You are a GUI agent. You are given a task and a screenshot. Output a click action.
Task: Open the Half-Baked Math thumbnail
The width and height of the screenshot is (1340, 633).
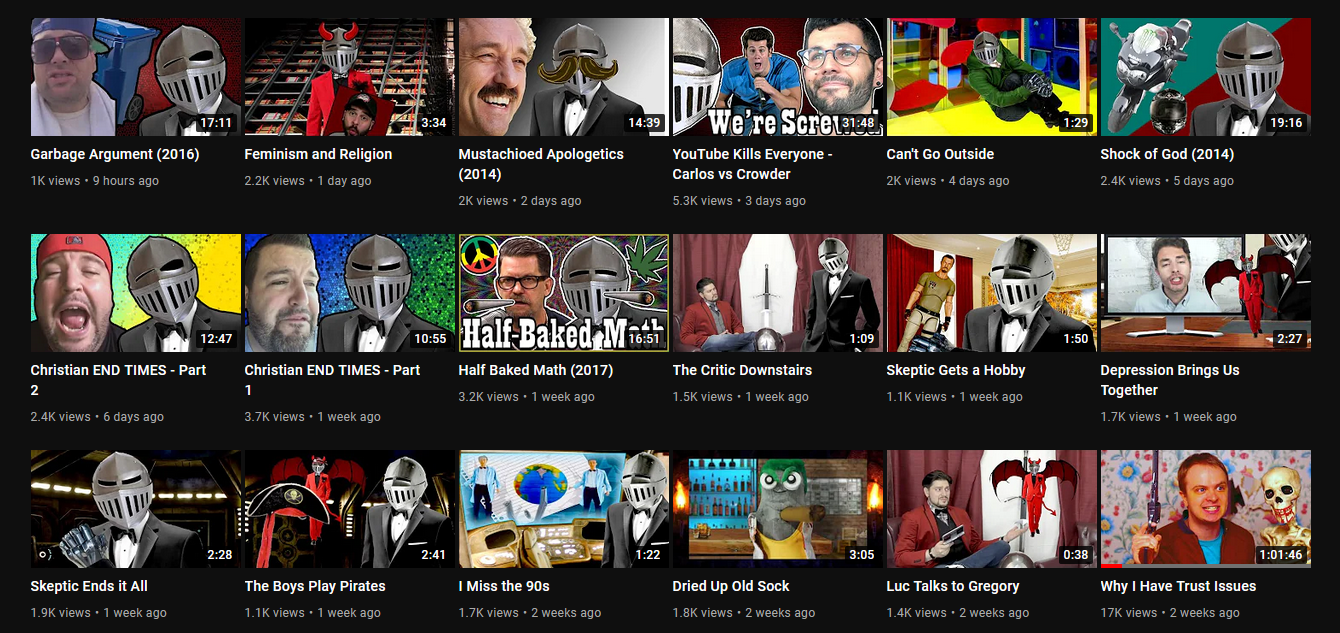(x=564, y=293)
